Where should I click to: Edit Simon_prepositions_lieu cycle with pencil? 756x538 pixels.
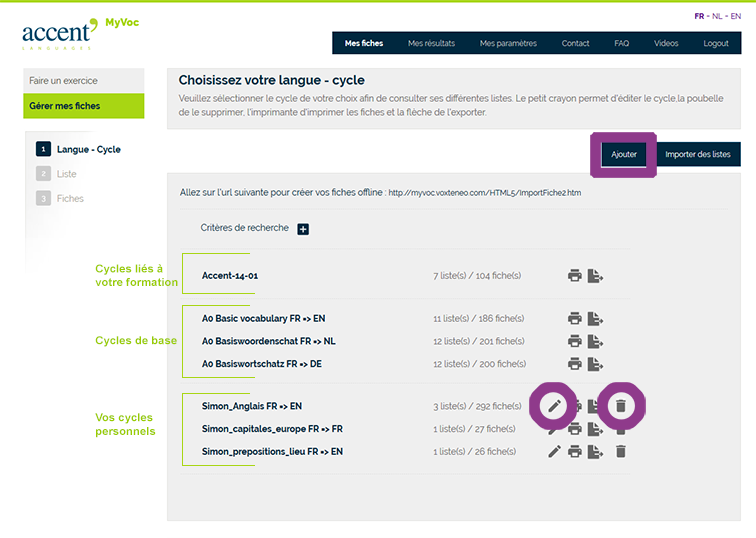click(x=554, y=452)
